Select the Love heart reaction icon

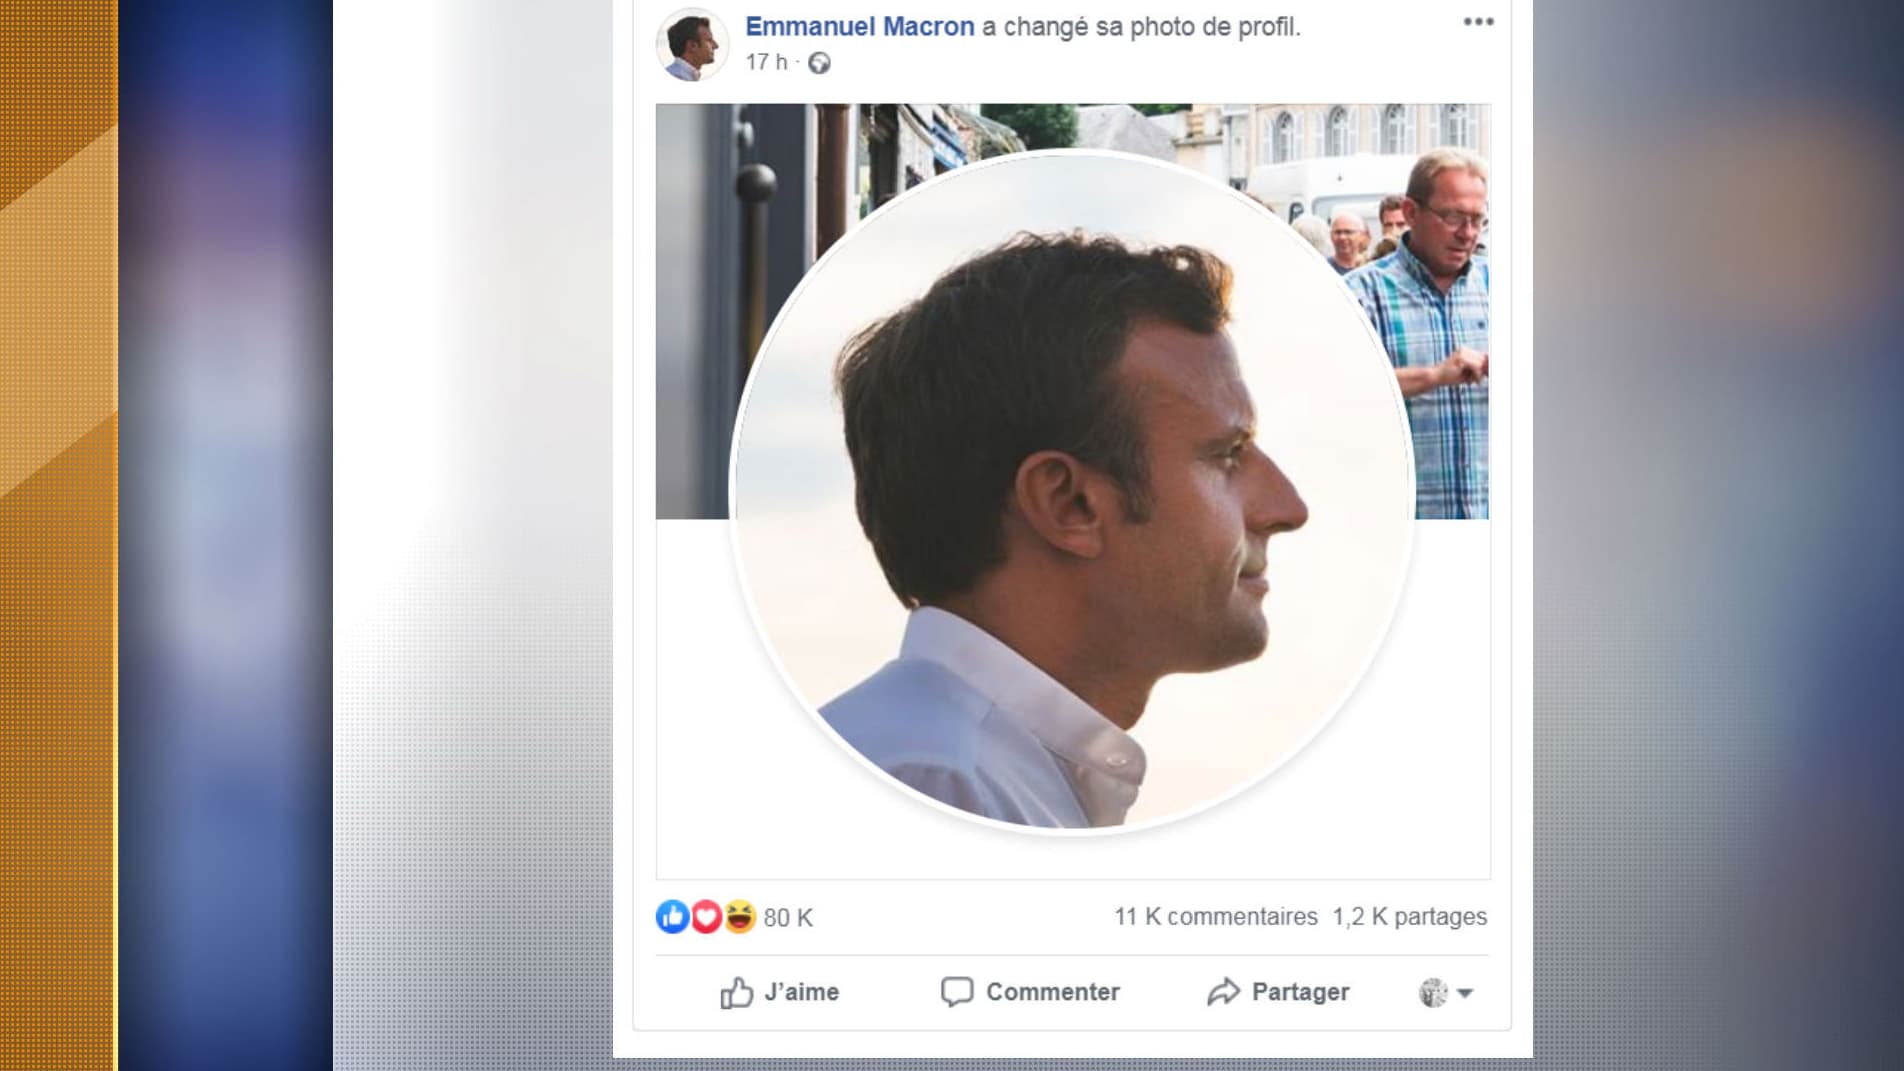click(706, 915)
